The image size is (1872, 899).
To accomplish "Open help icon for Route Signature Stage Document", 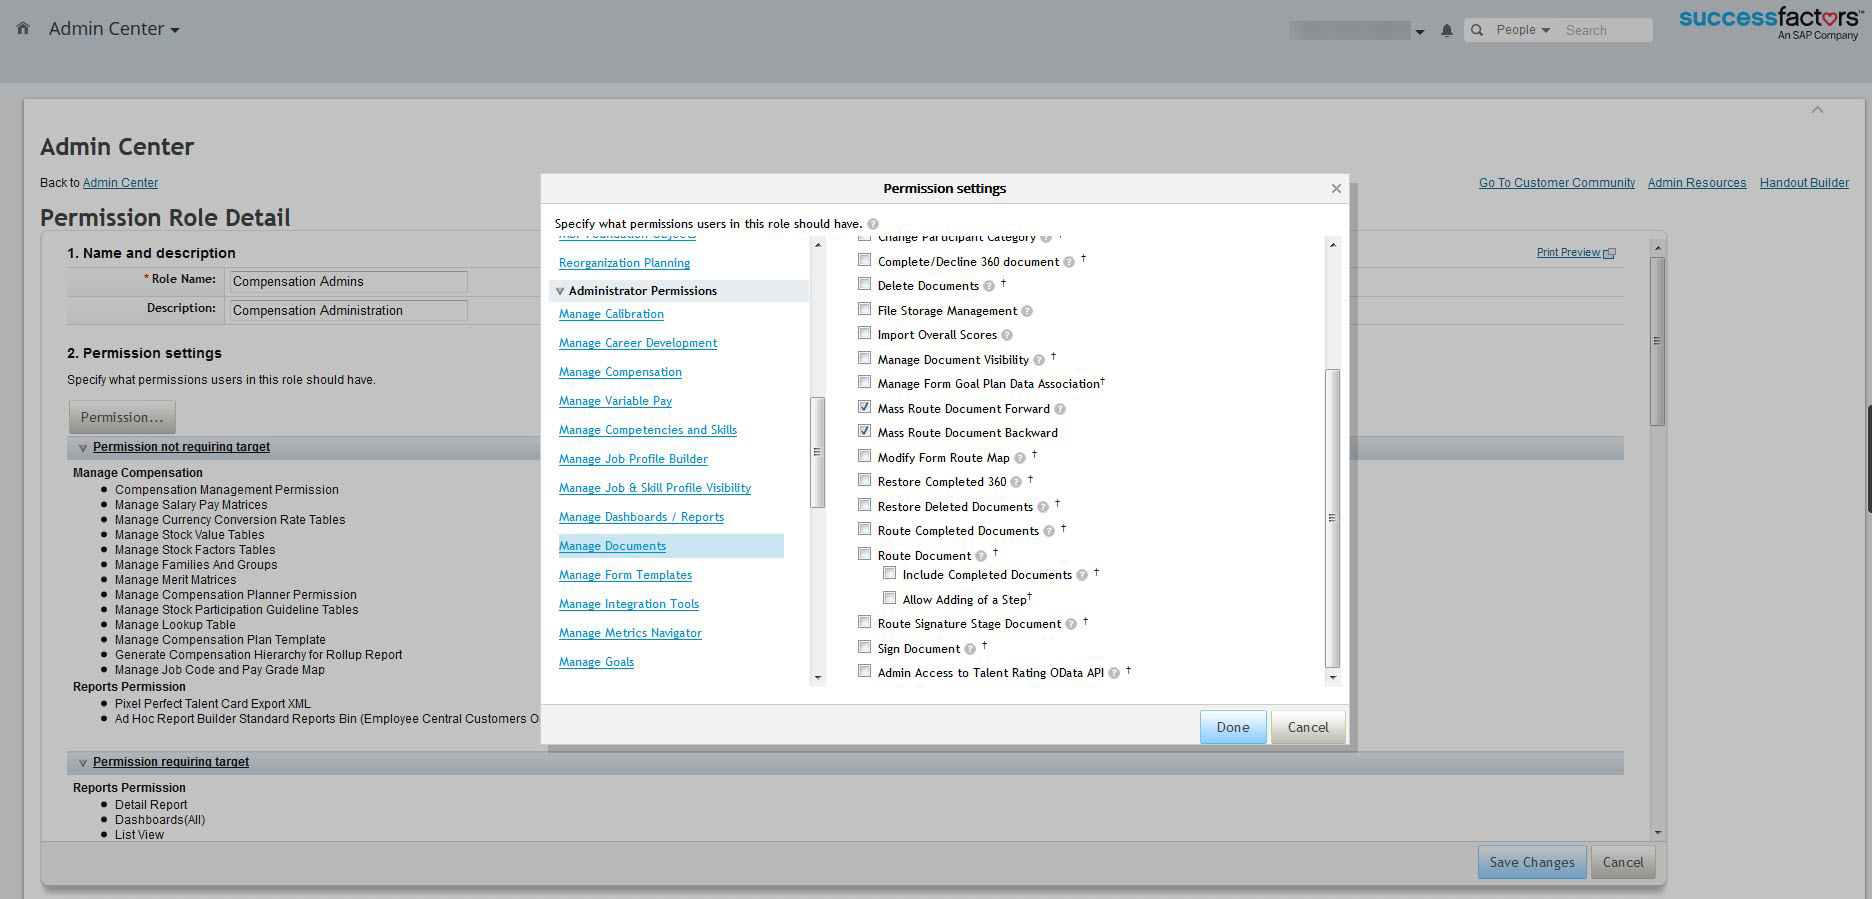I will 1071,624.
